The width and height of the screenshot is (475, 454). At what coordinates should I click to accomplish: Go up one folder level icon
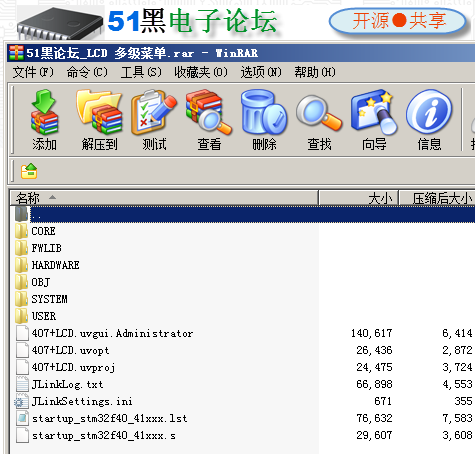pyautogui.click(x=29, y=171)
